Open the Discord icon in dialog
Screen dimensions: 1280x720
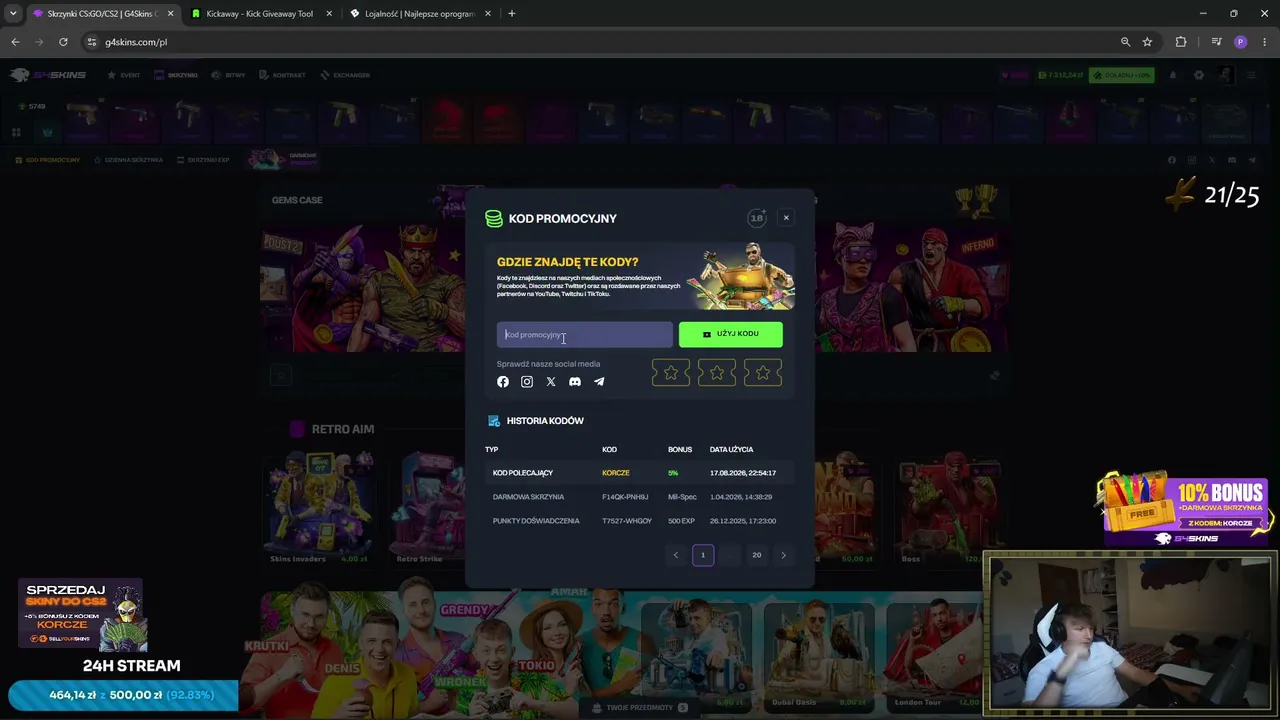pyautogui.click(x=575, y=382)
